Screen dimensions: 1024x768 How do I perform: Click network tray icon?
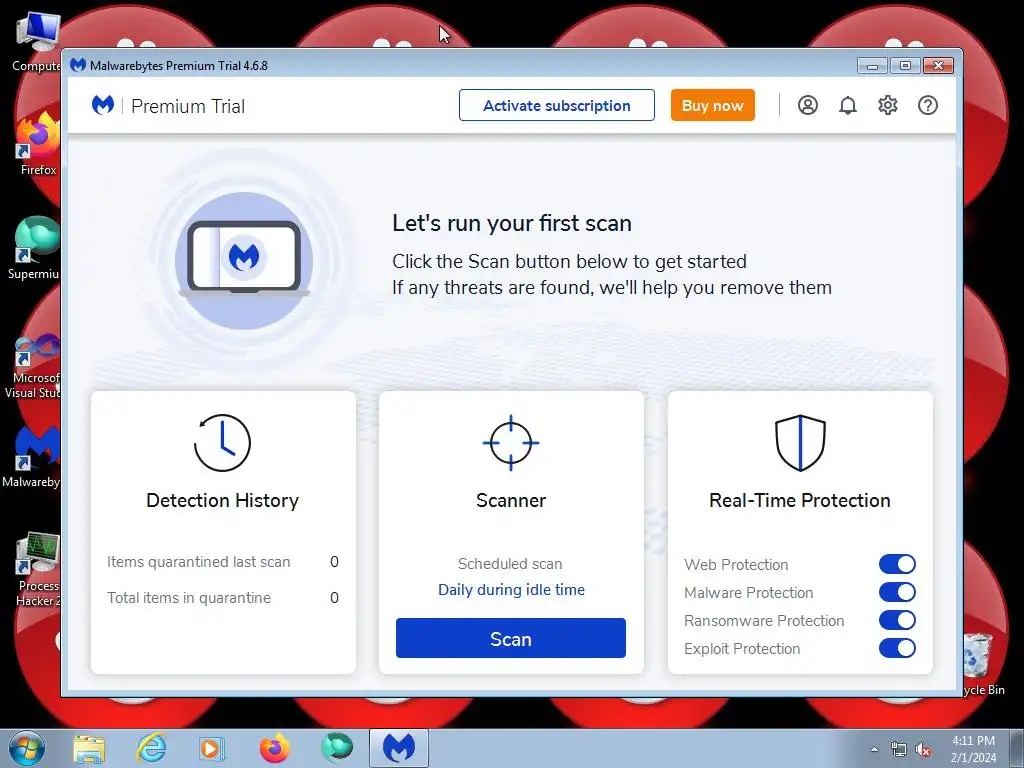899,749
